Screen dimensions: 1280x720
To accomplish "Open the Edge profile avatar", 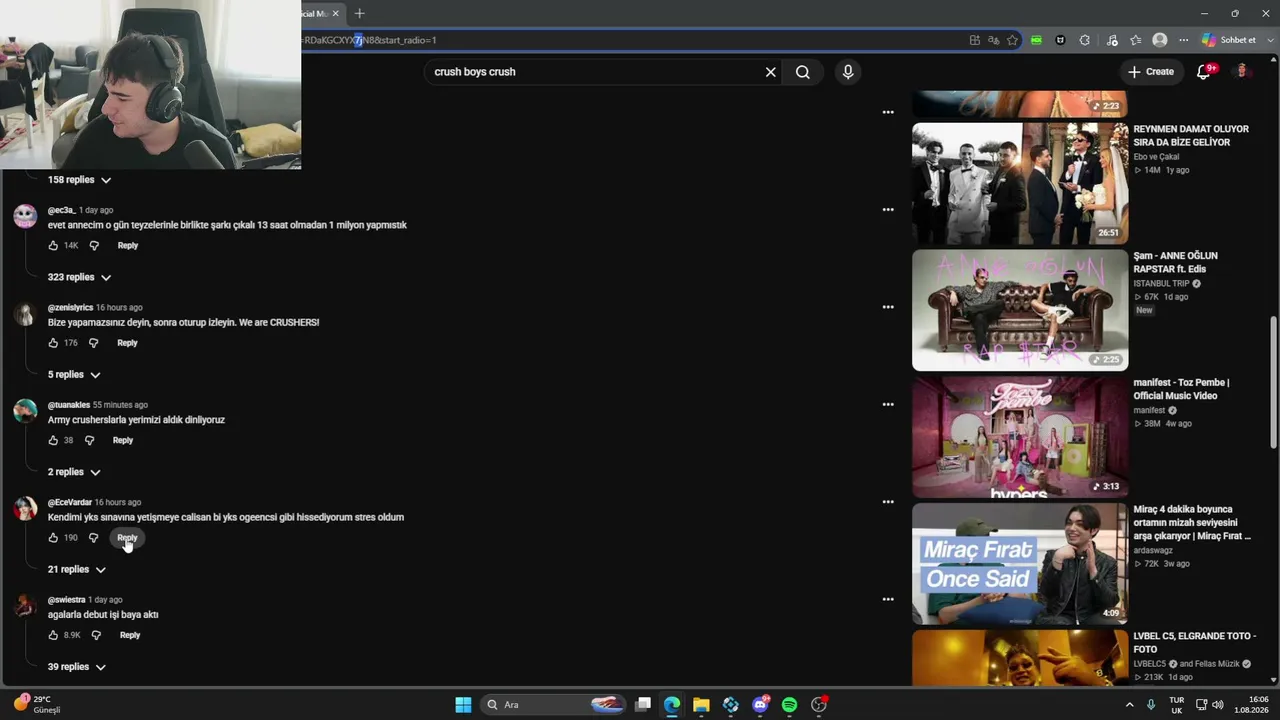I will [x=1160, y=40].
